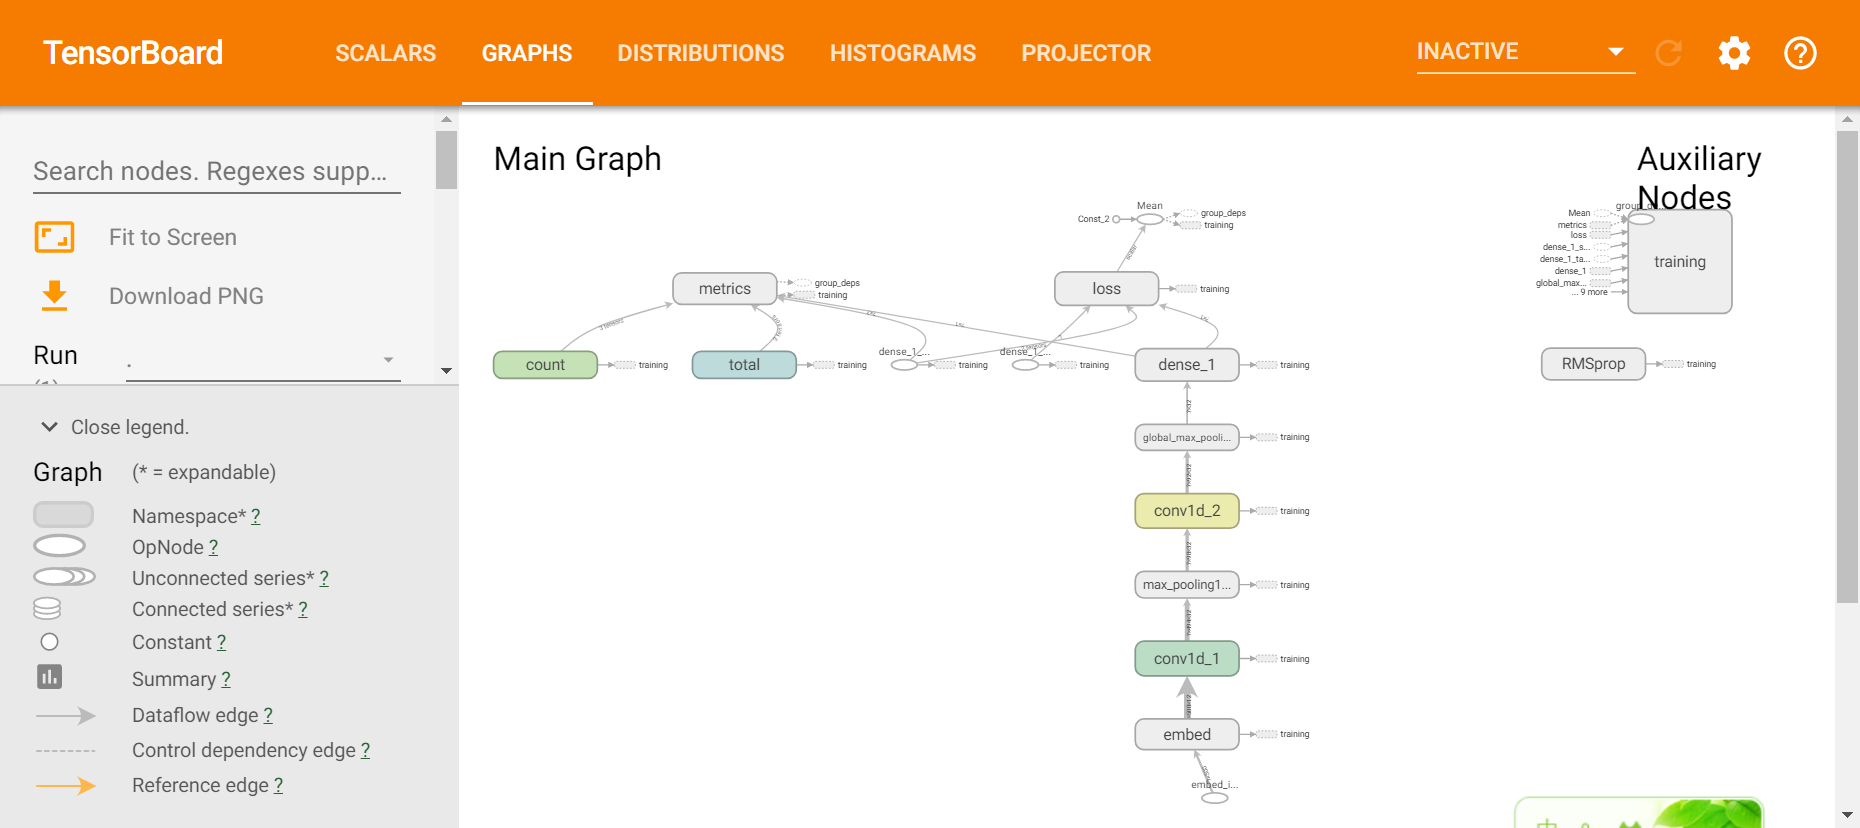Select the Mean op node ellipse
The width and height of the screenshot is (1860, 828).
pos(1150,219)
